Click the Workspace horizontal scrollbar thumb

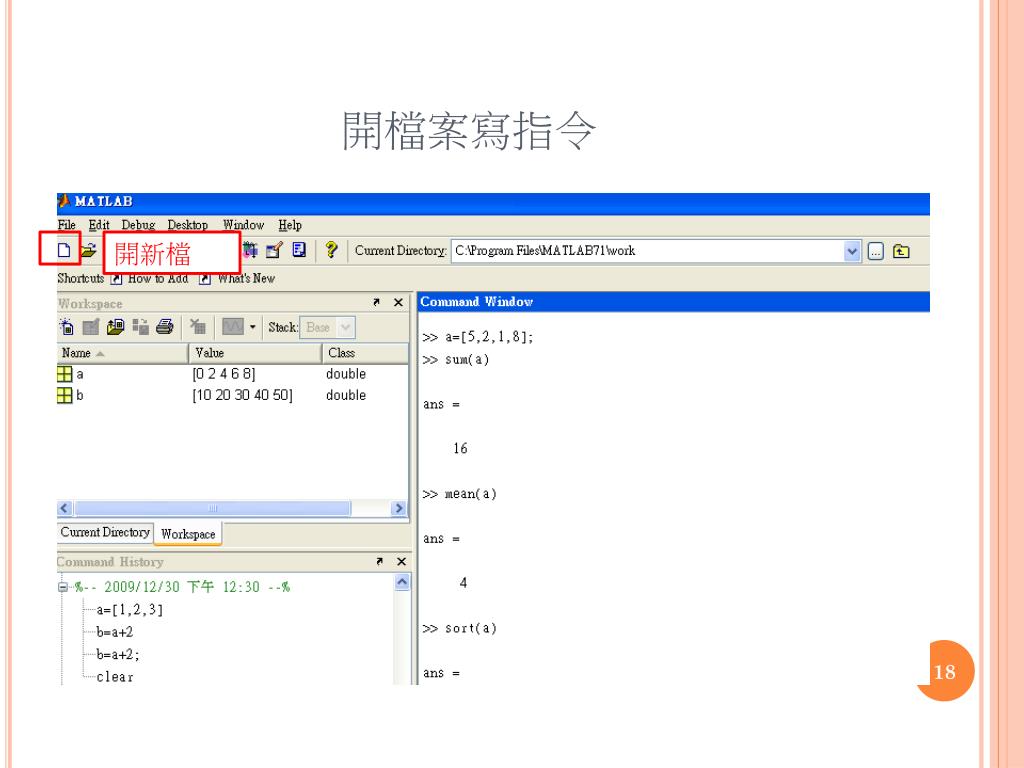[212, 508]
